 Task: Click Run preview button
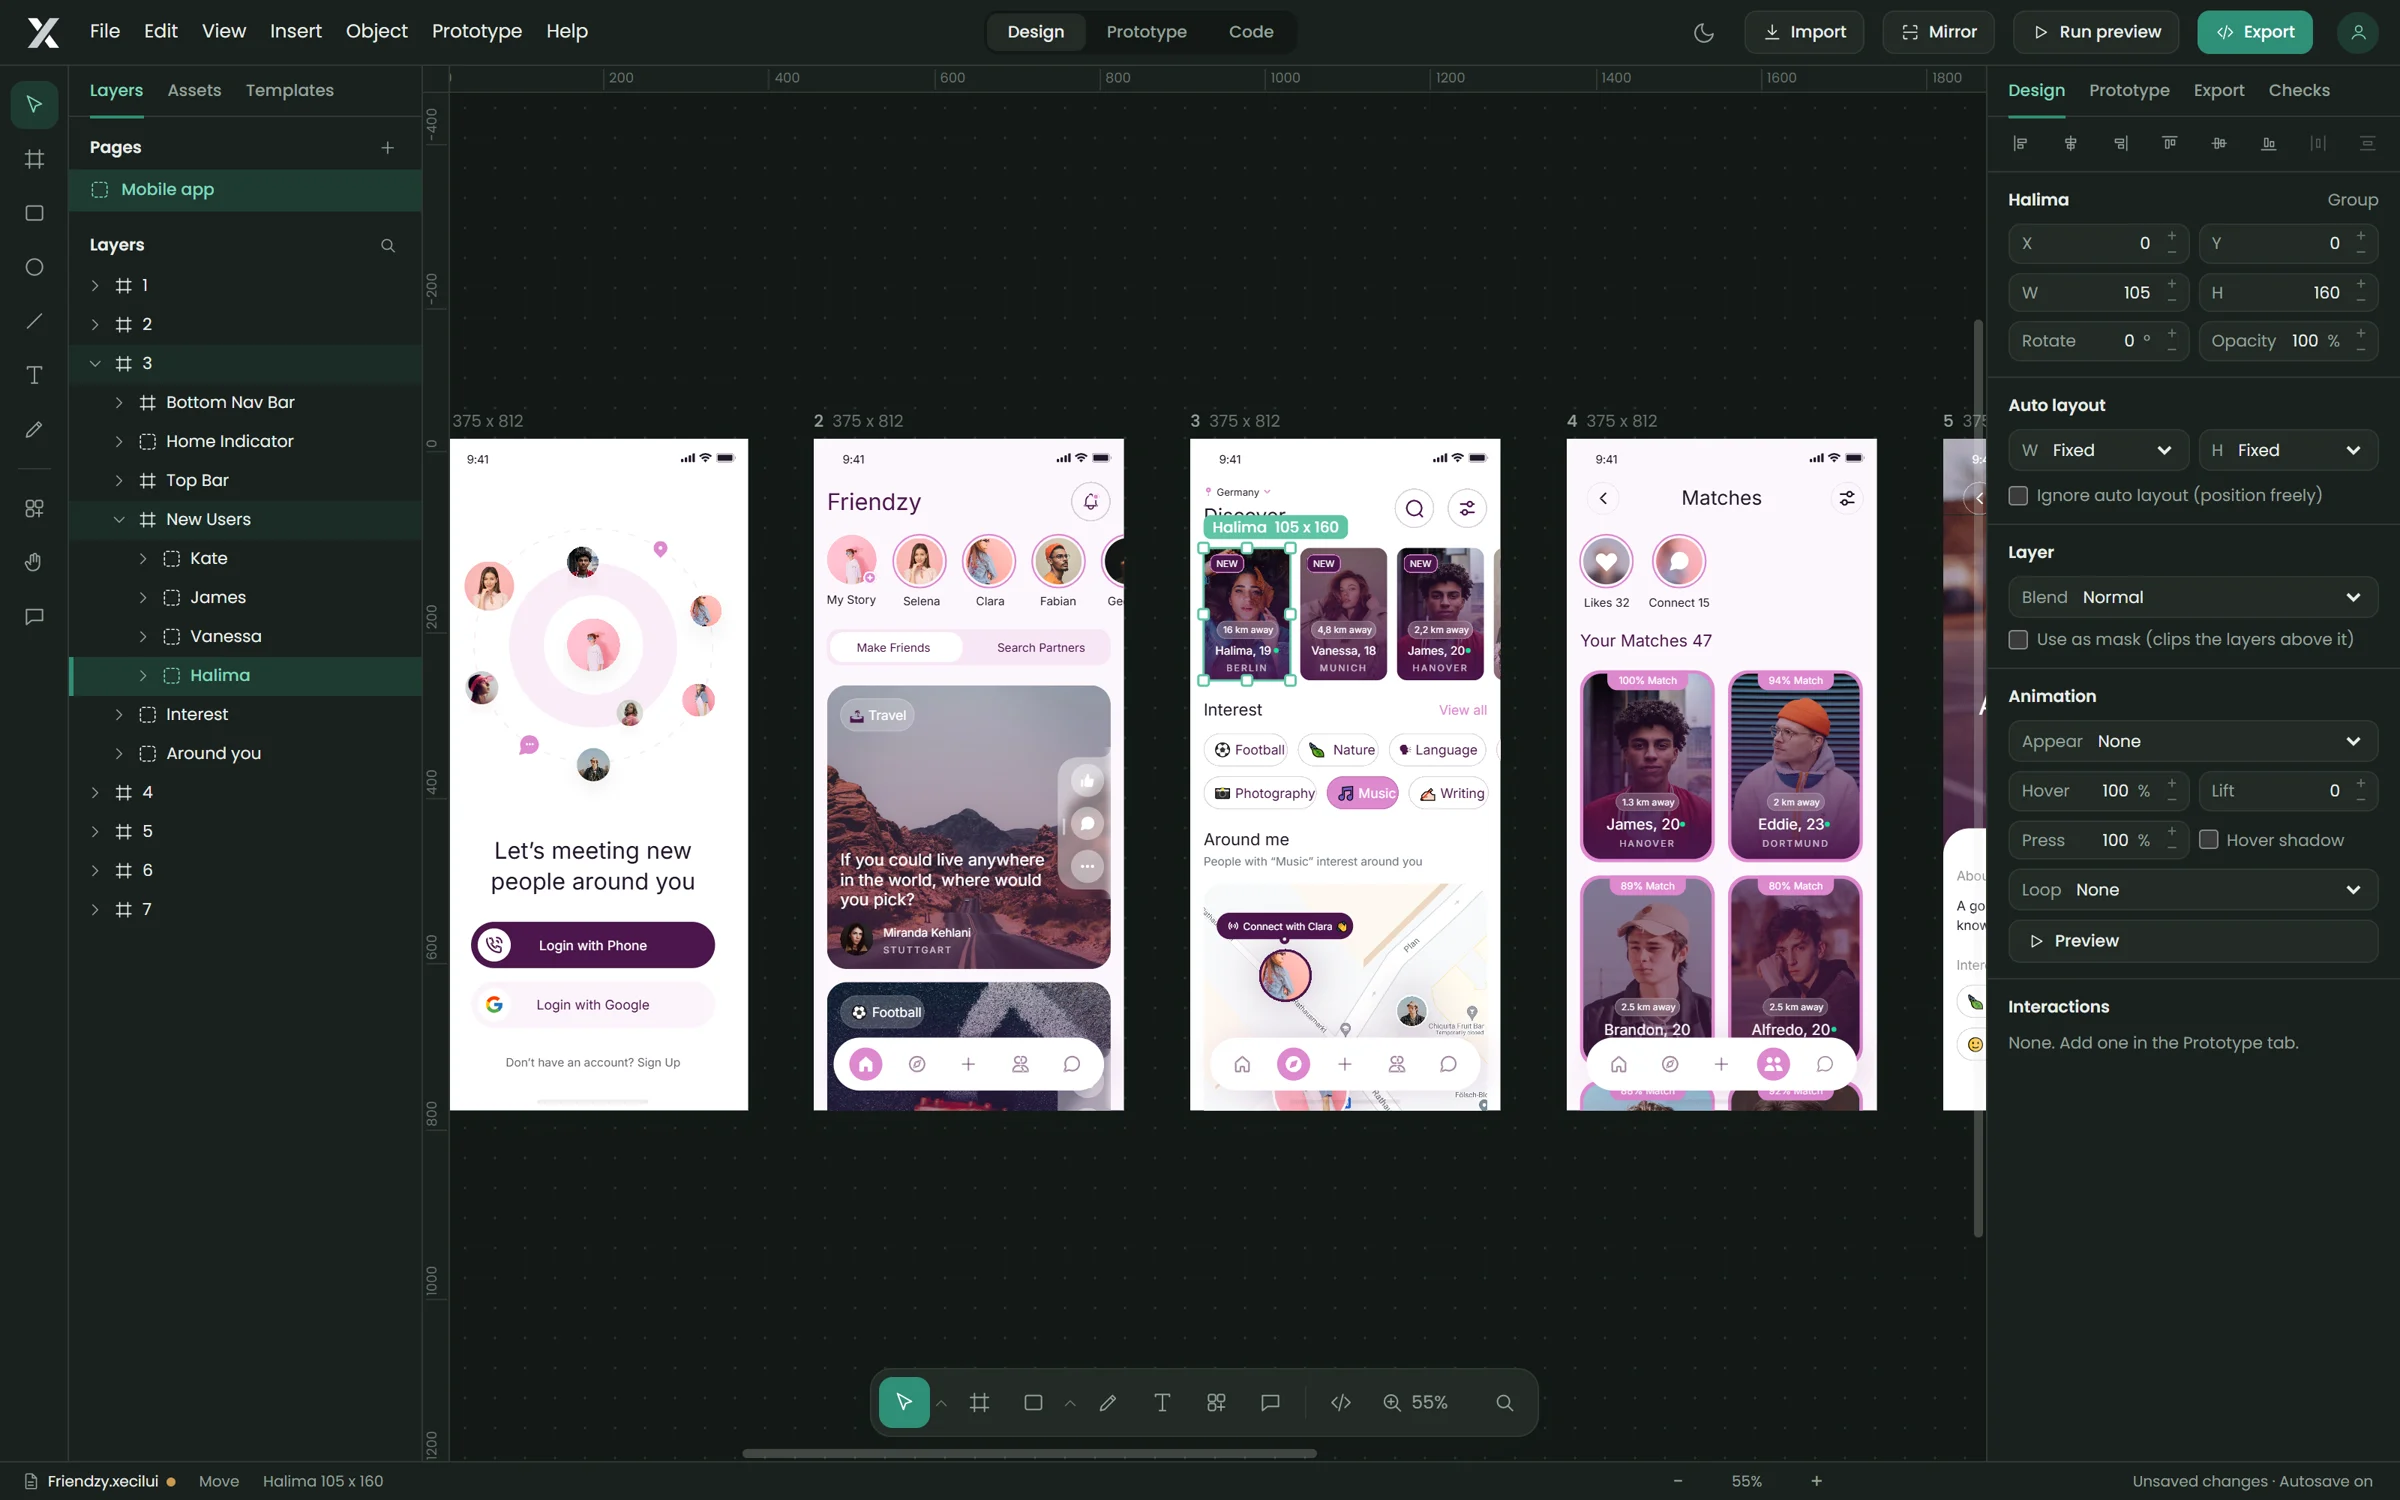click(2096, 32)
